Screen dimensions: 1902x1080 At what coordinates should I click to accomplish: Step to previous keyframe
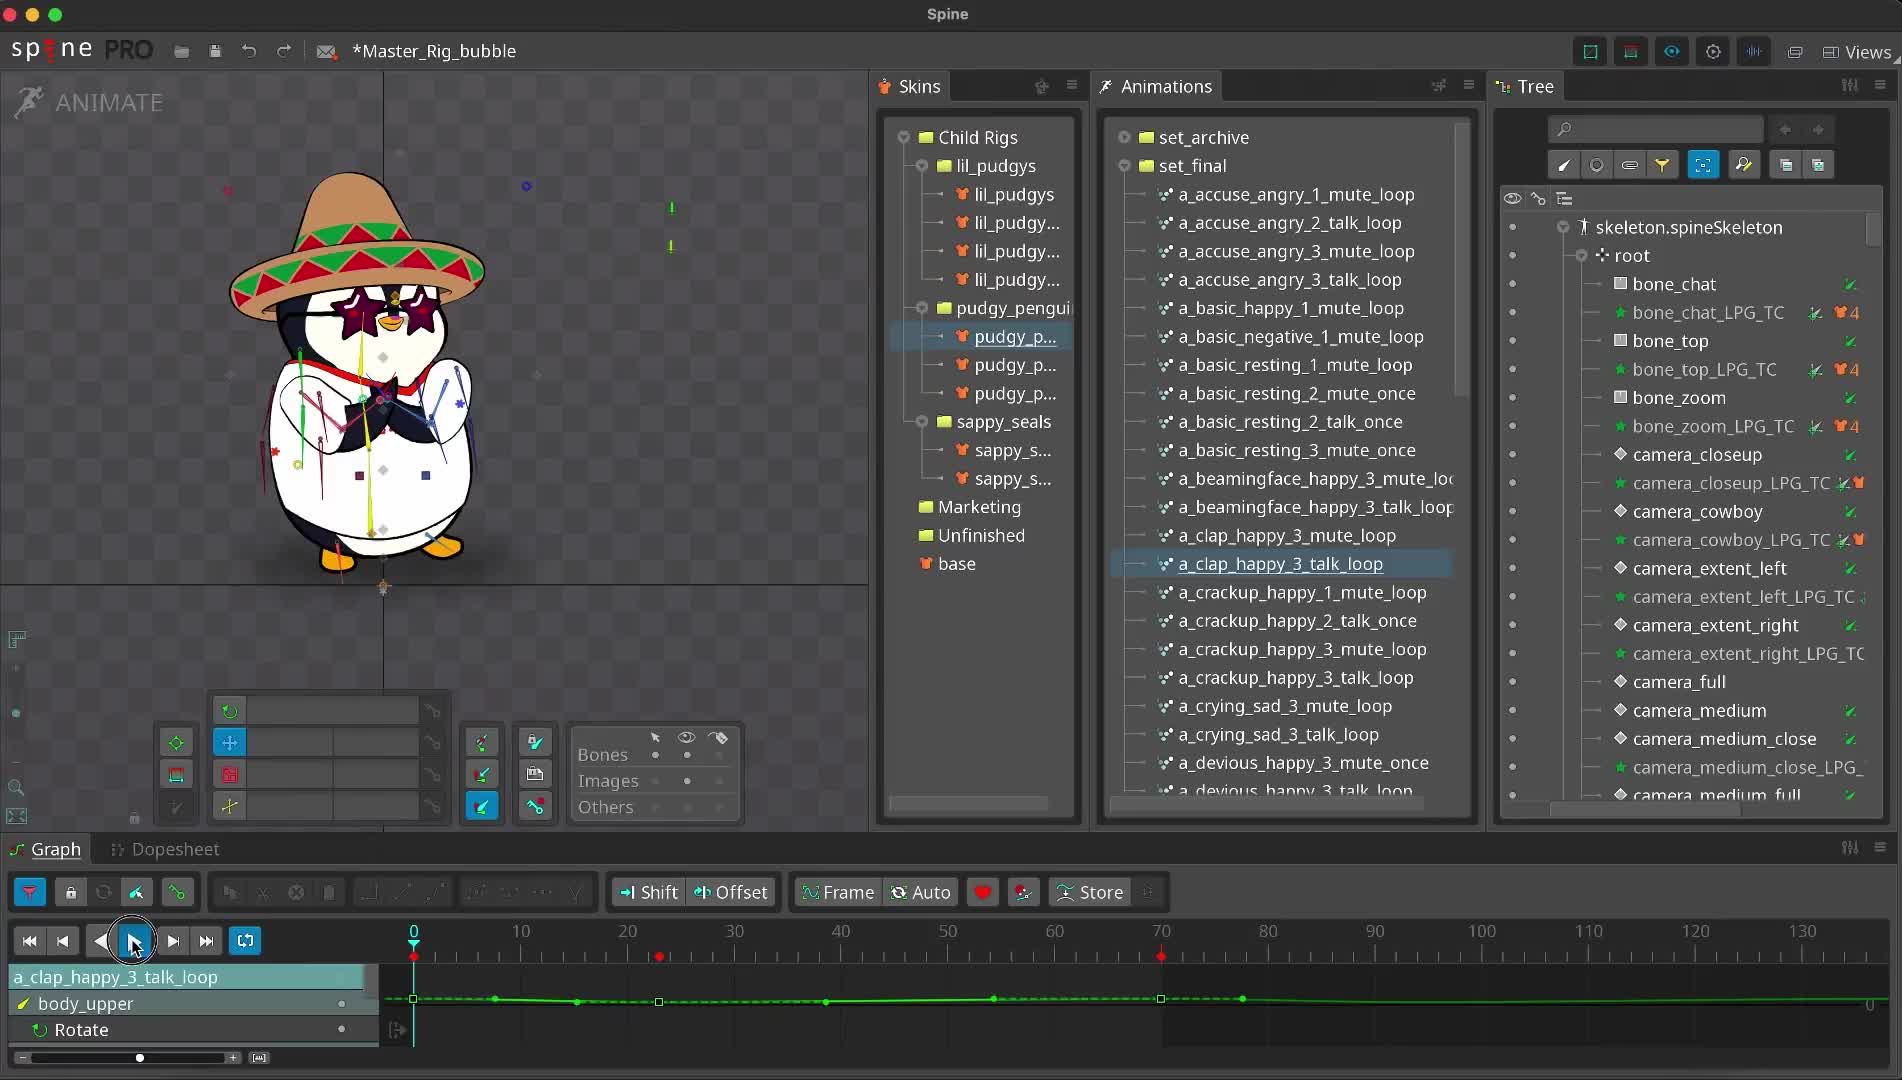click(62, 941)
